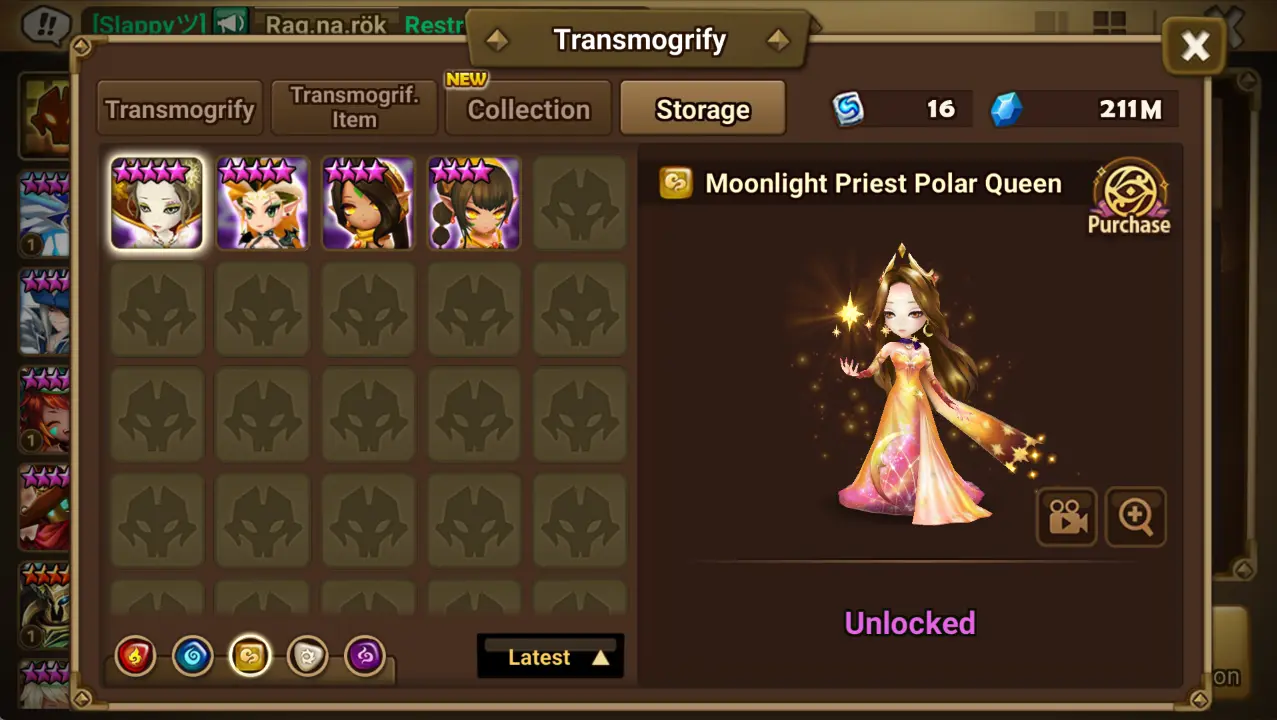Viewport: 1277px width, 720px height.
Task: Go to next menu via right title arrow
Action: pos(777,40)
